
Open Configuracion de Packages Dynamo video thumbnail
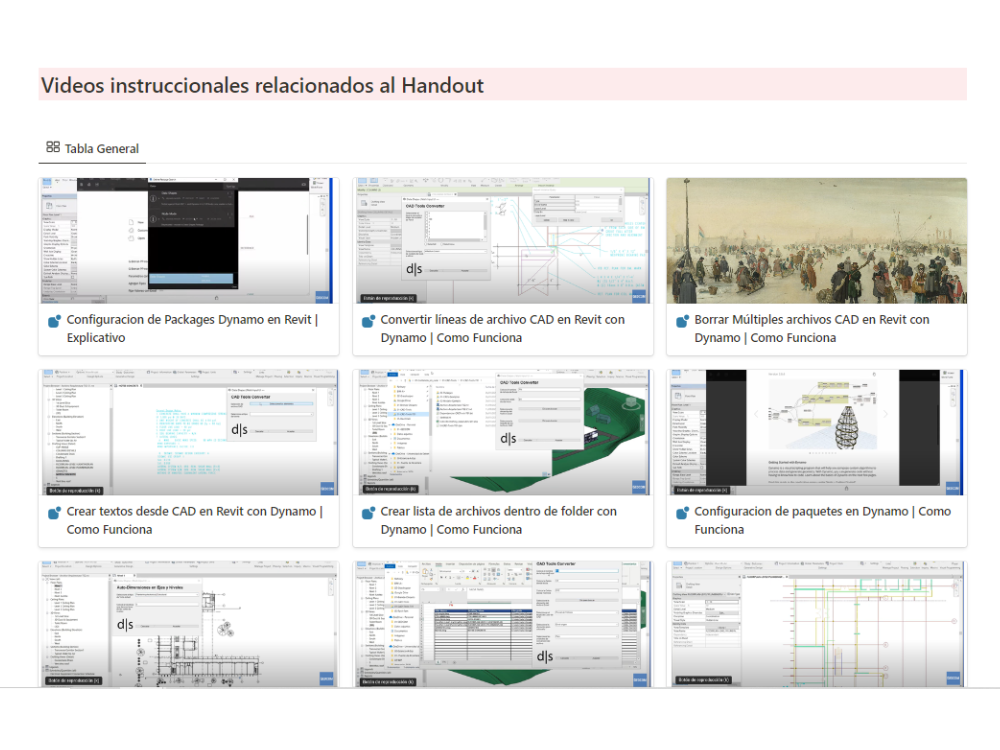pyautogui.click(x=188, y=240)
